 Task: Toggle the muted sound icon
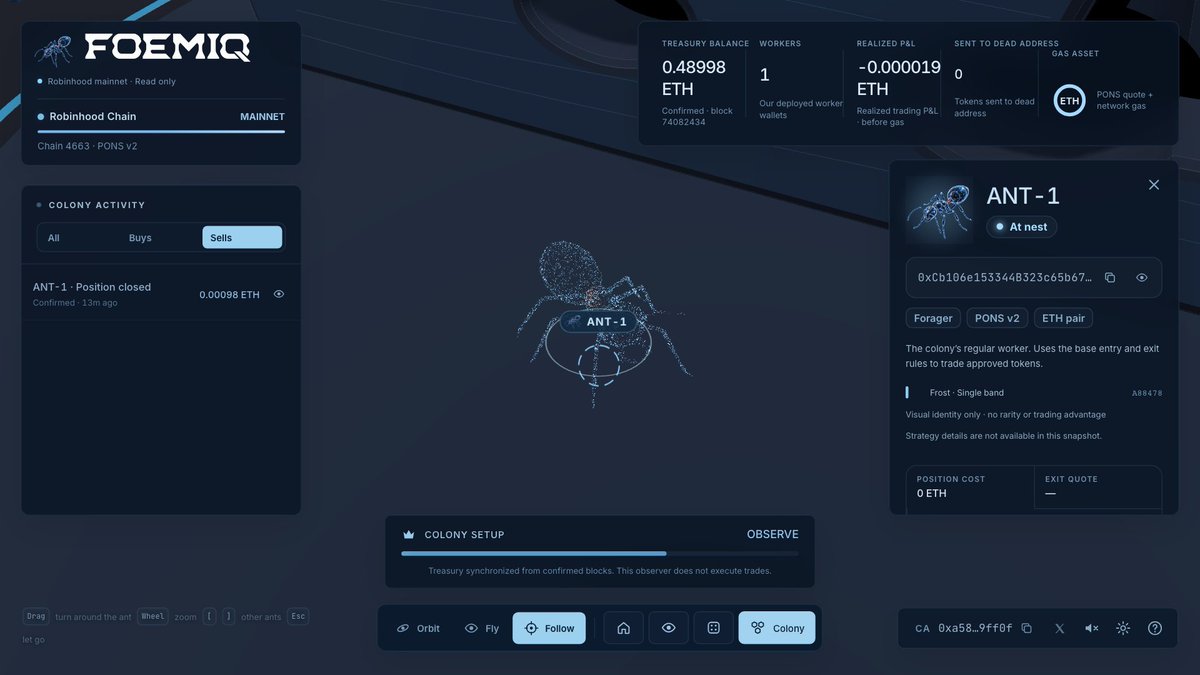pyautogui.click(x=1092, y=628)
